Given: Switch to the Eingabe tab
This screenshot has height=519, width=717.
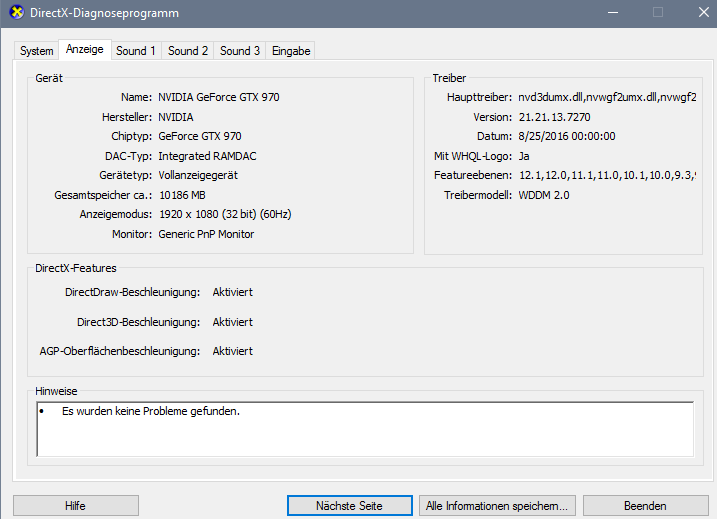Looking at the screenshot, I should (291, 51).
